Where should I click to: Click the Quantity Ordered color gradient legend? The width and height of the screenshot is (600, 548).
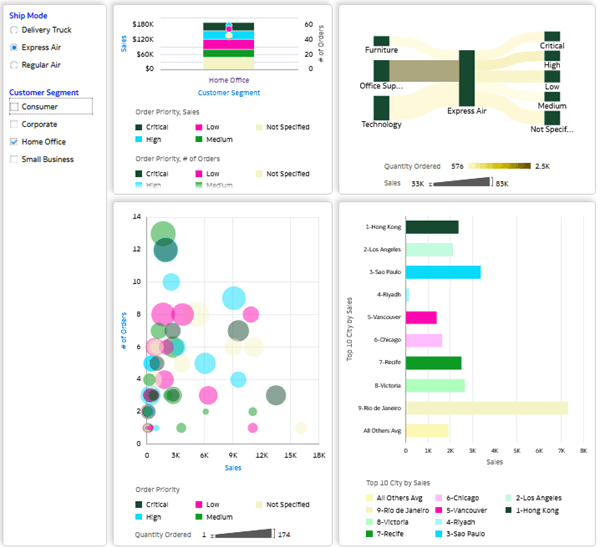click(499, 166)
